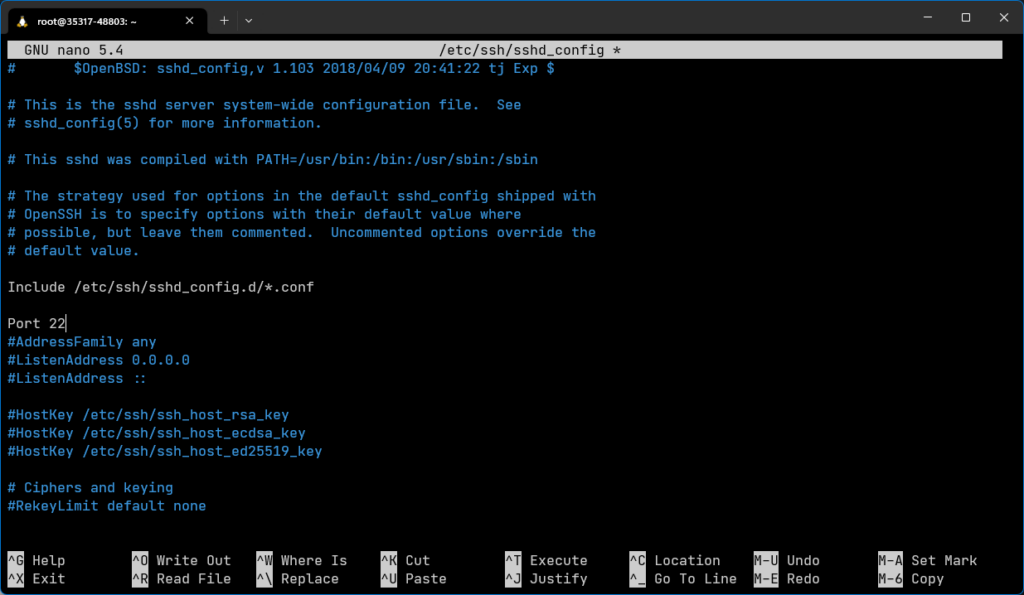Click the #ListenAddress 0.0.0.0 line
This screenshot has height=595, width=1024.
pyautogui.click(x=99, y=361)
